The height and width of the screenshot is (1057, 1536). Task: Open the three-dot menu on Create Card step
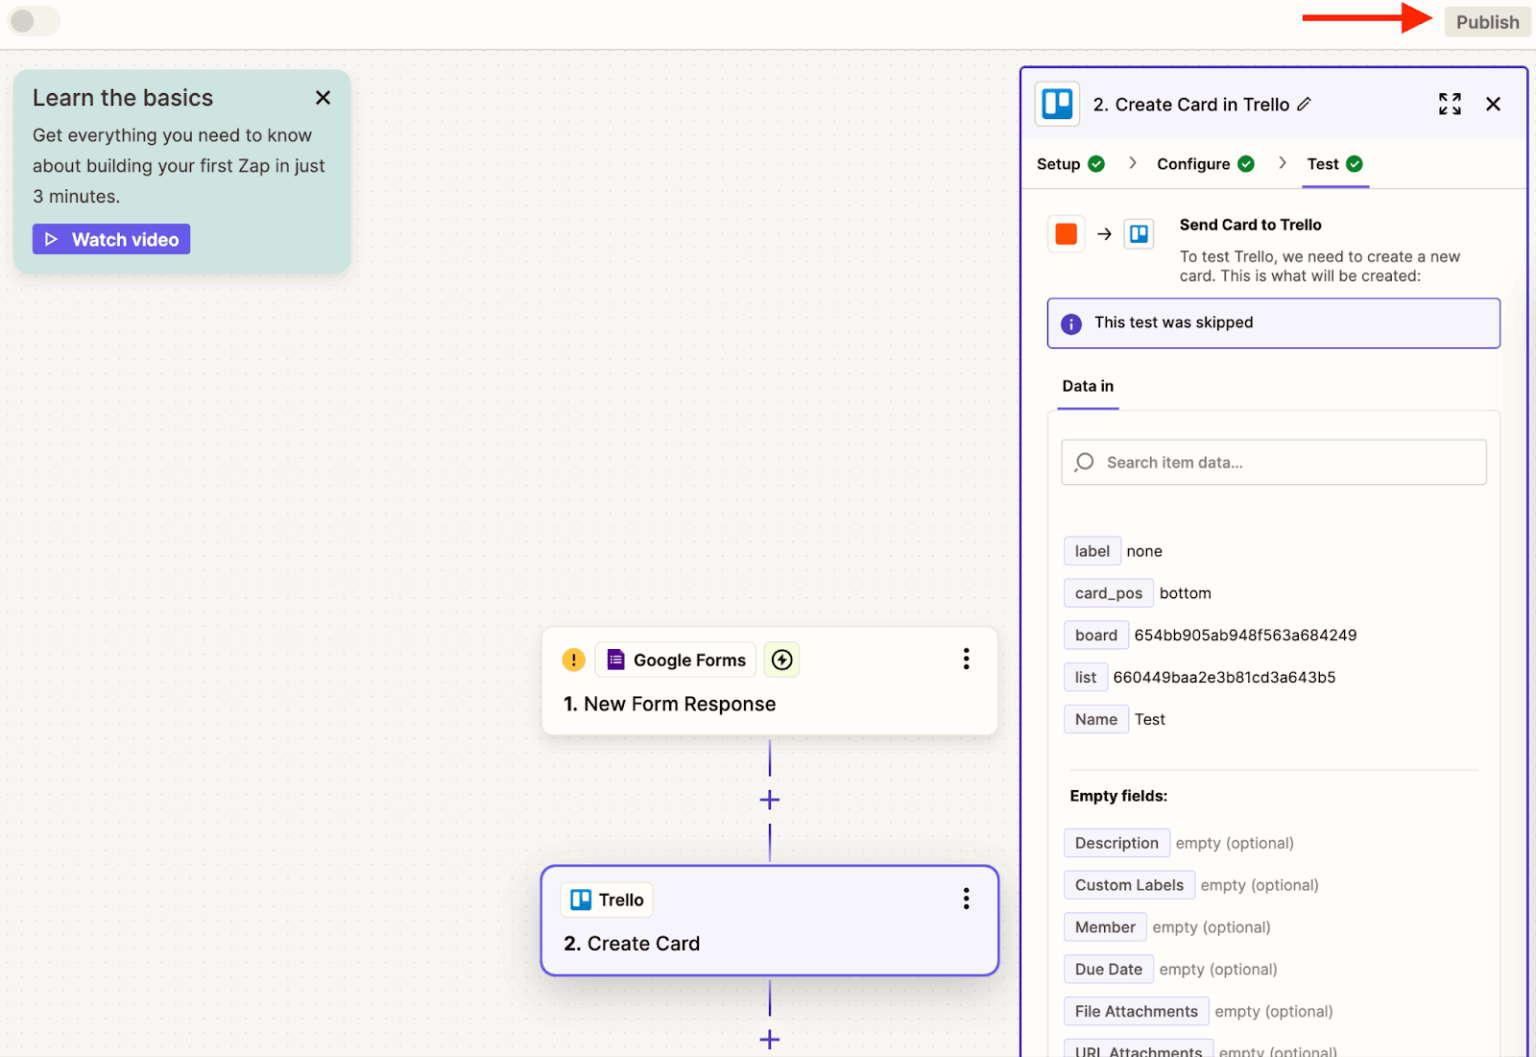tap(966, 899)
